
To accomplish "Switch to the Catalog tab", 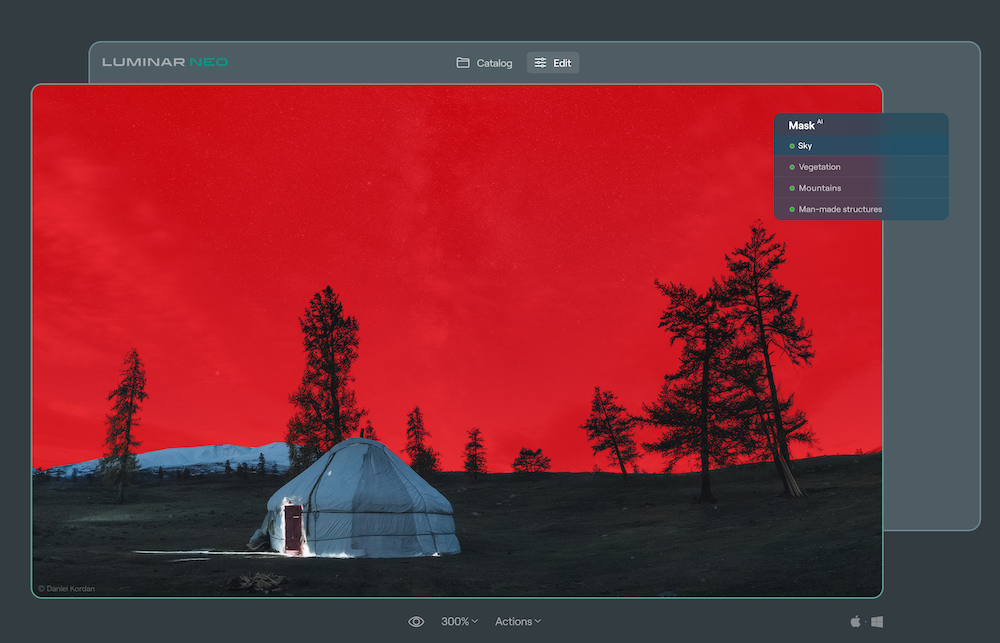I will click(485, 62).
